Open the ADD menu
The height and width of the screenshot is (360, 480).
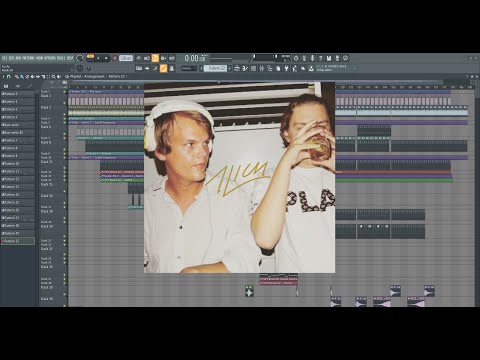18,58
